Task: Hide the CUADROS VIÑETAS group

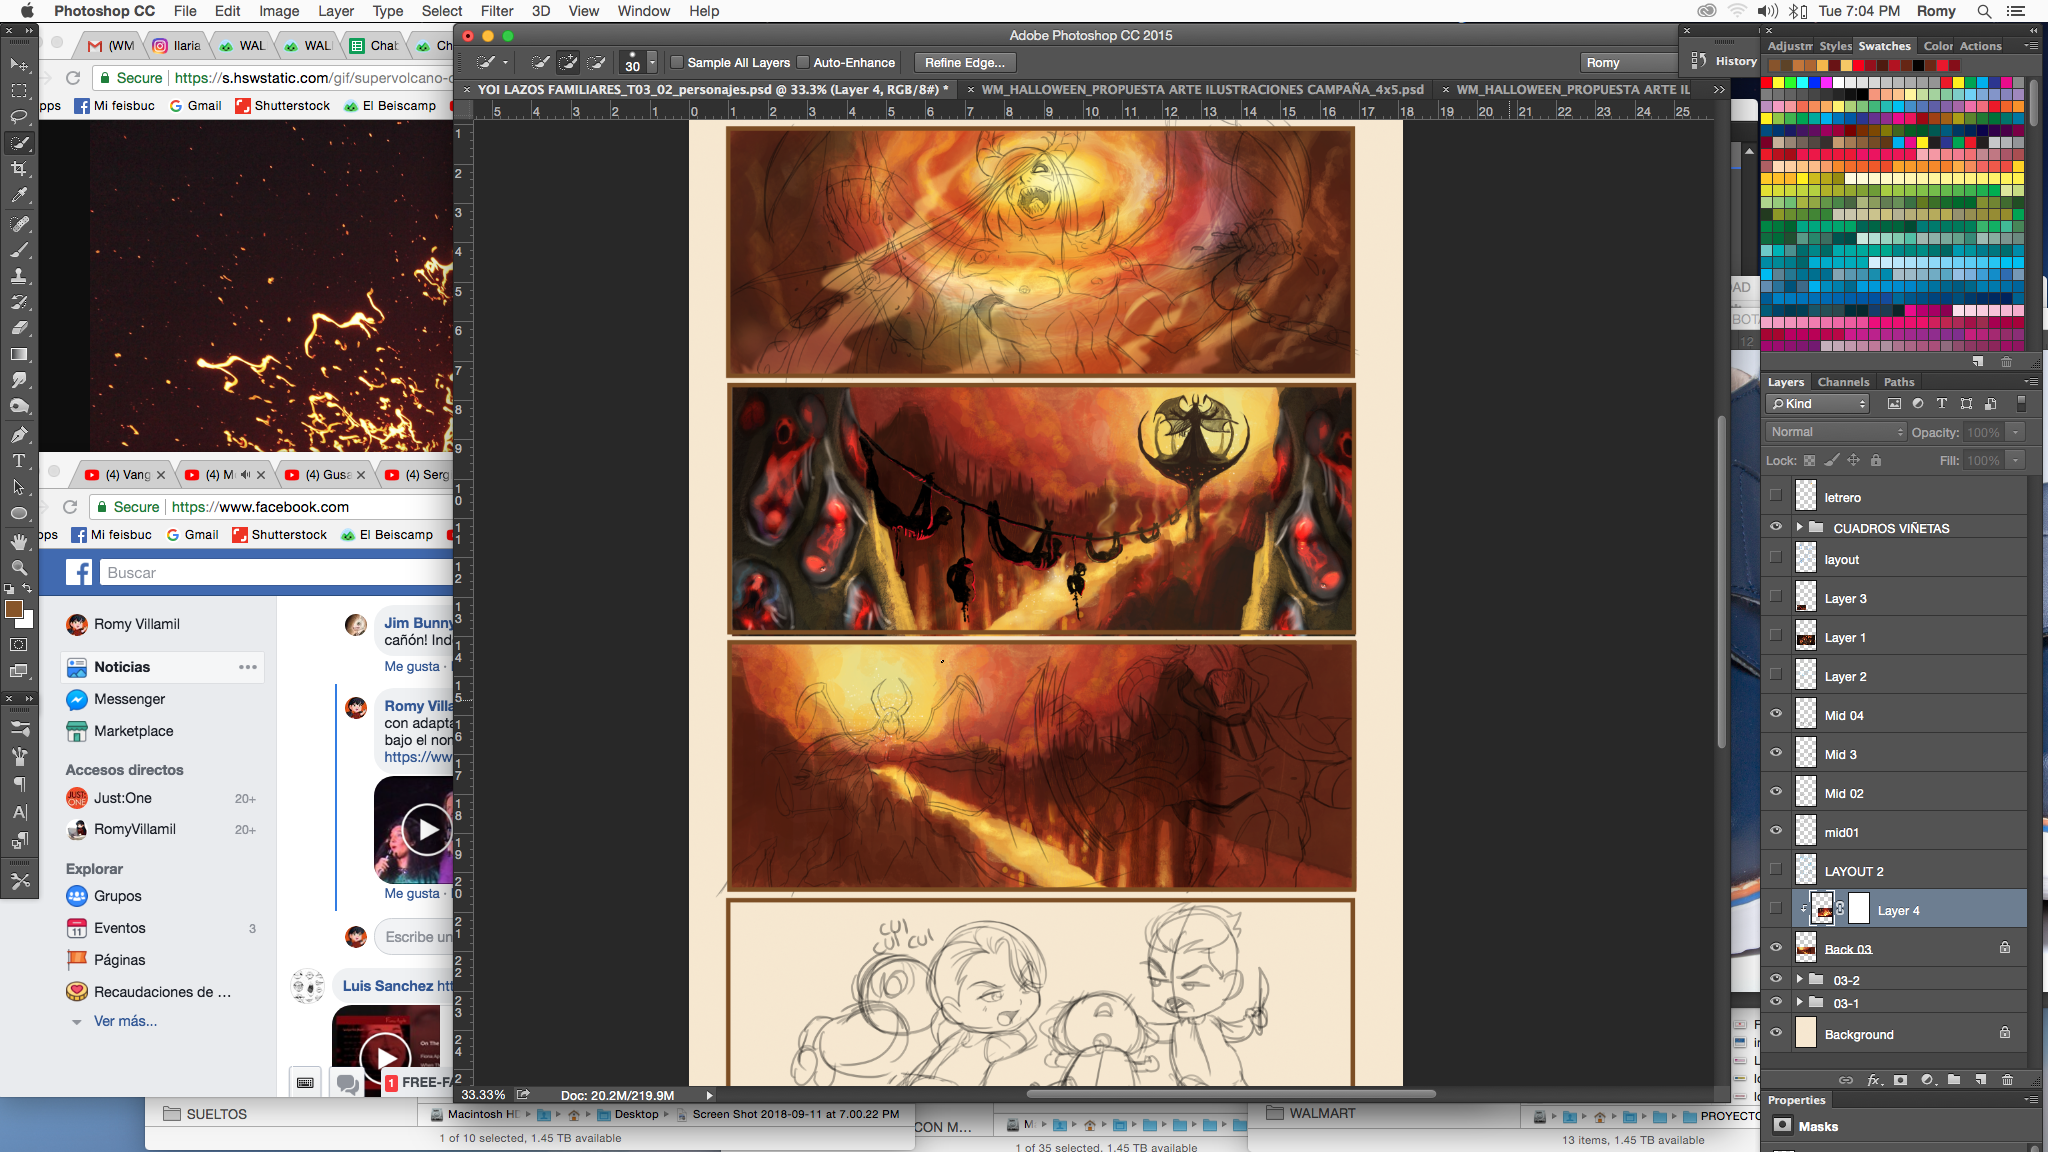Action: (x=1776, y=527)
